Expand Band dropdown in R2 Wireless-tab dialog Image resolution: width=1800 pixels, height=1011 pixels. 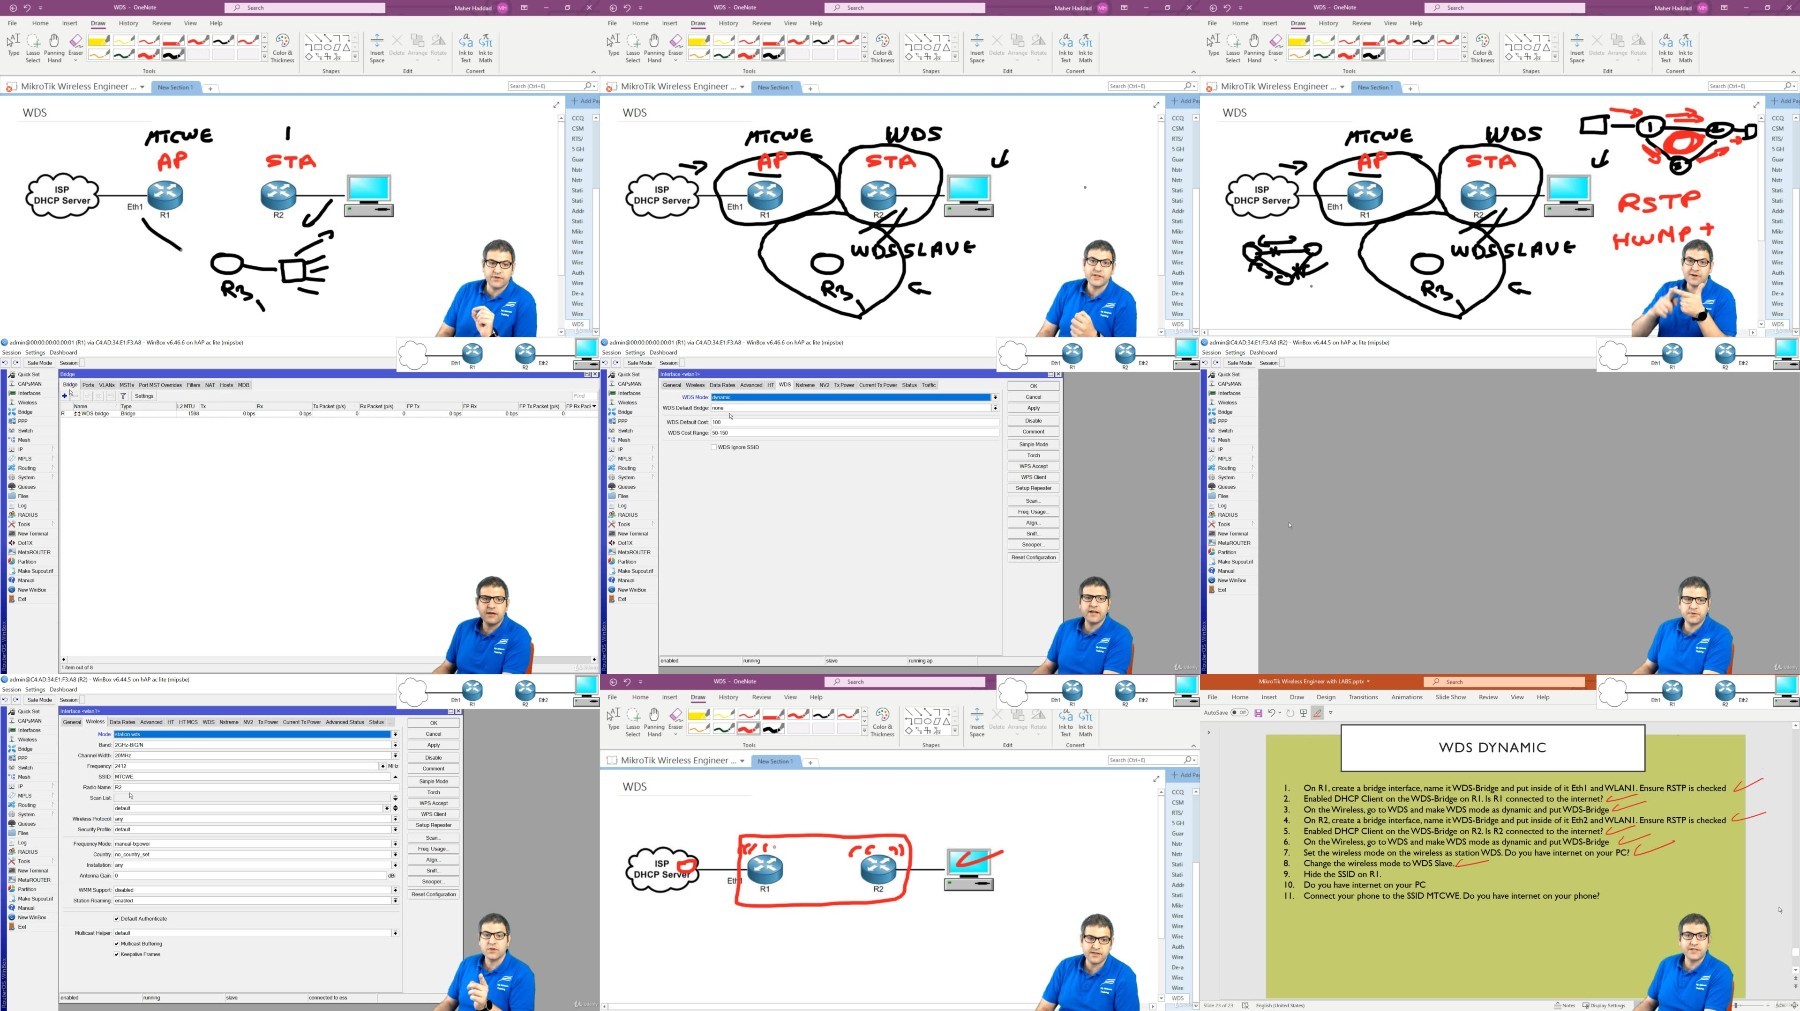[395, 745]
